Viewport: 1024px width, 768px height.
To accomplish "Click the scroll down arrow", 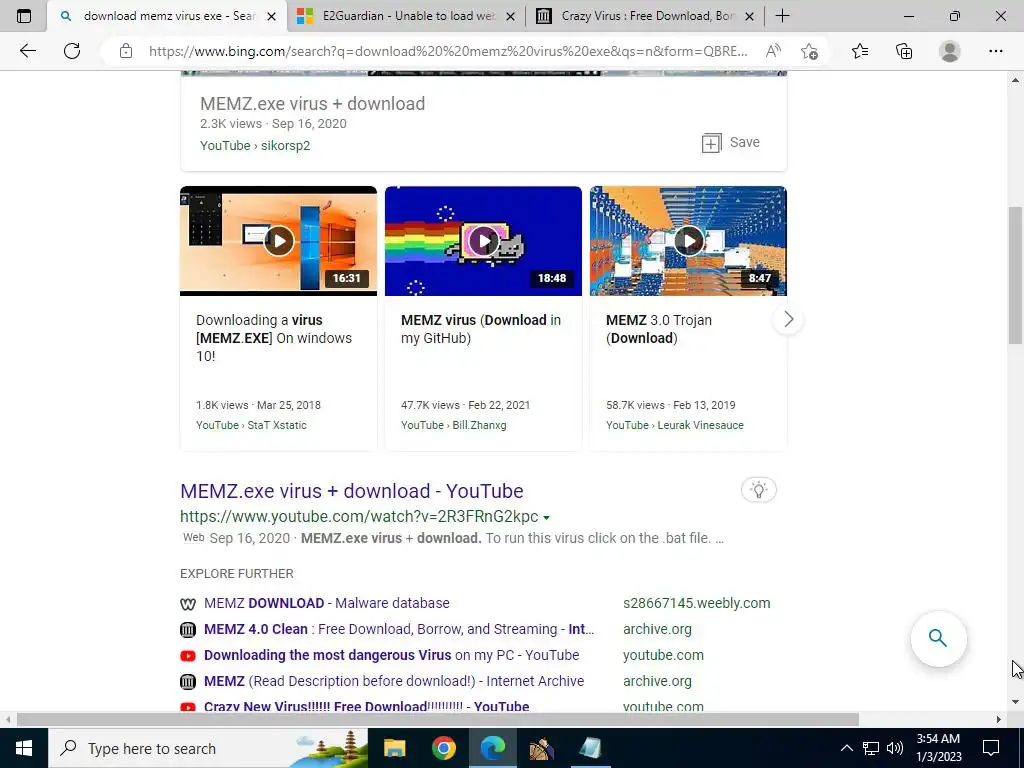I will tap(1016, 703).
